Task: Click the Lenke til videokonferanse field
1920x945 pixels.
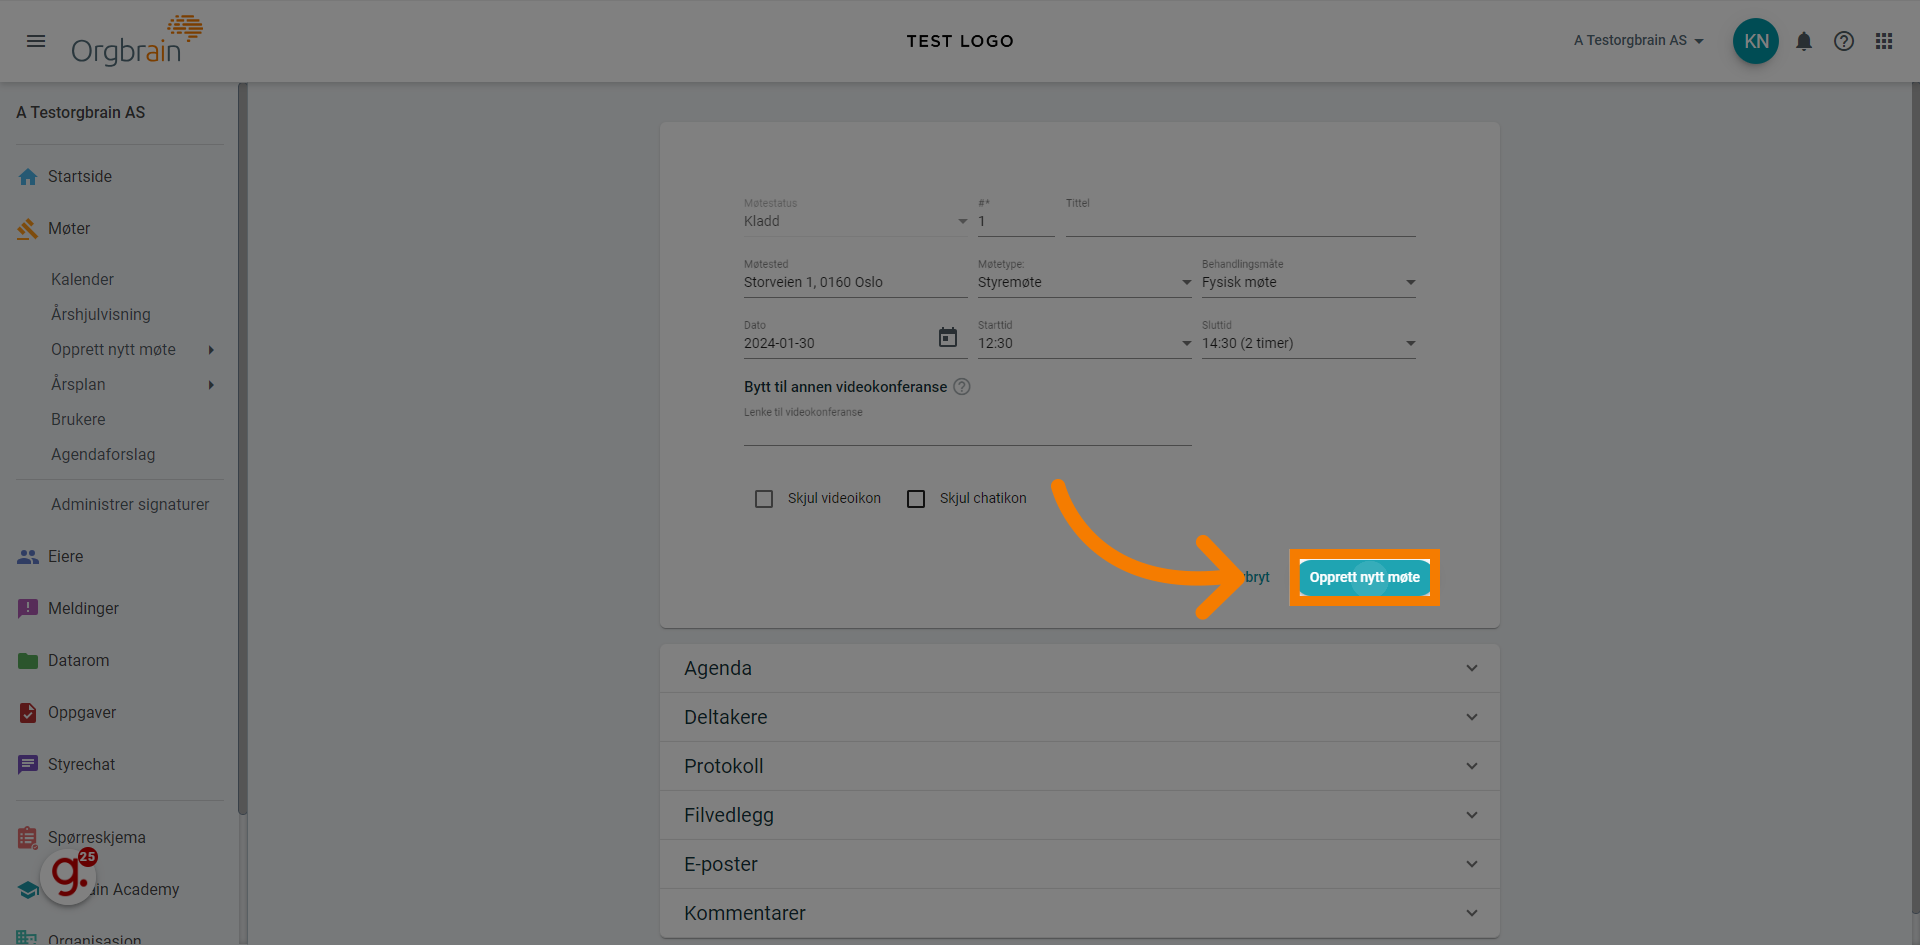Action: pos(967,432)
